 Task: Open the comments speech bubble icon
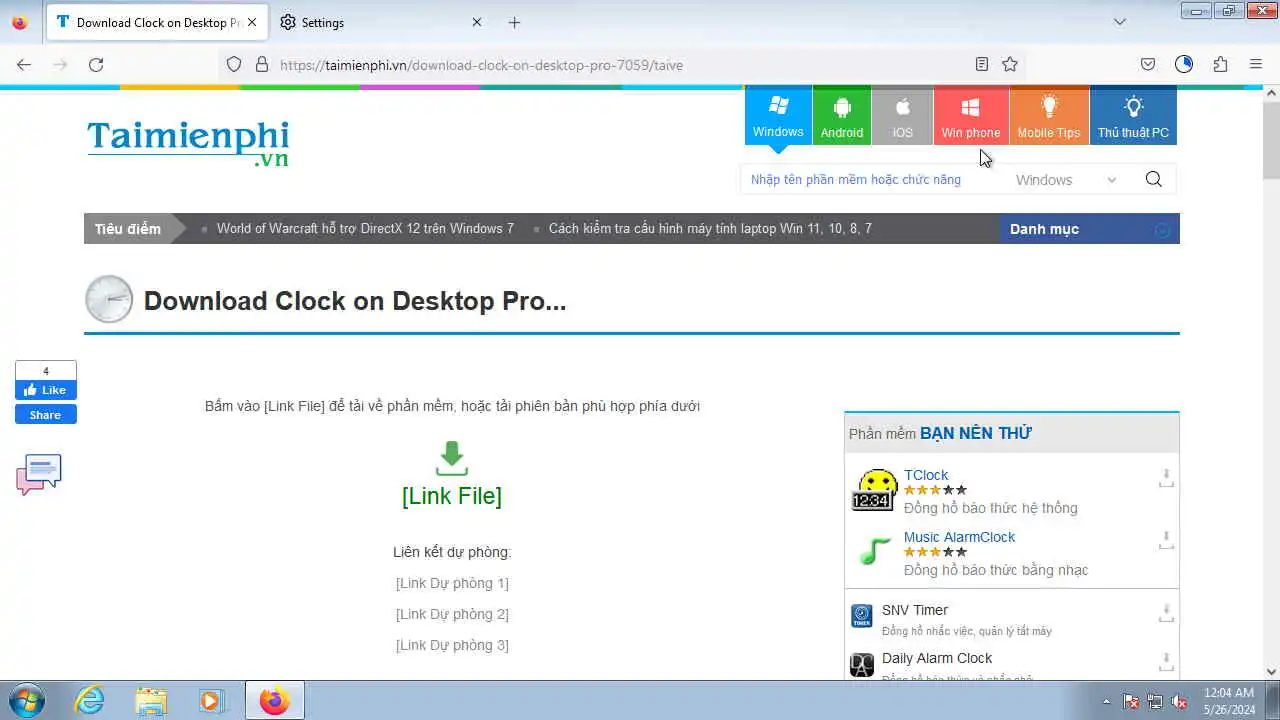click(x=39, y=474)
